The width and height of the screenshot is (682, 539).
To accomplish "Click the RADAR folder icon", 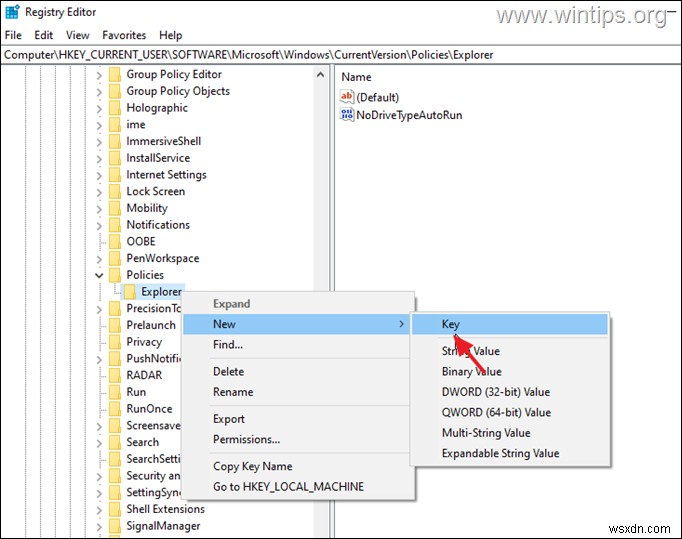I will click(115, 375).
